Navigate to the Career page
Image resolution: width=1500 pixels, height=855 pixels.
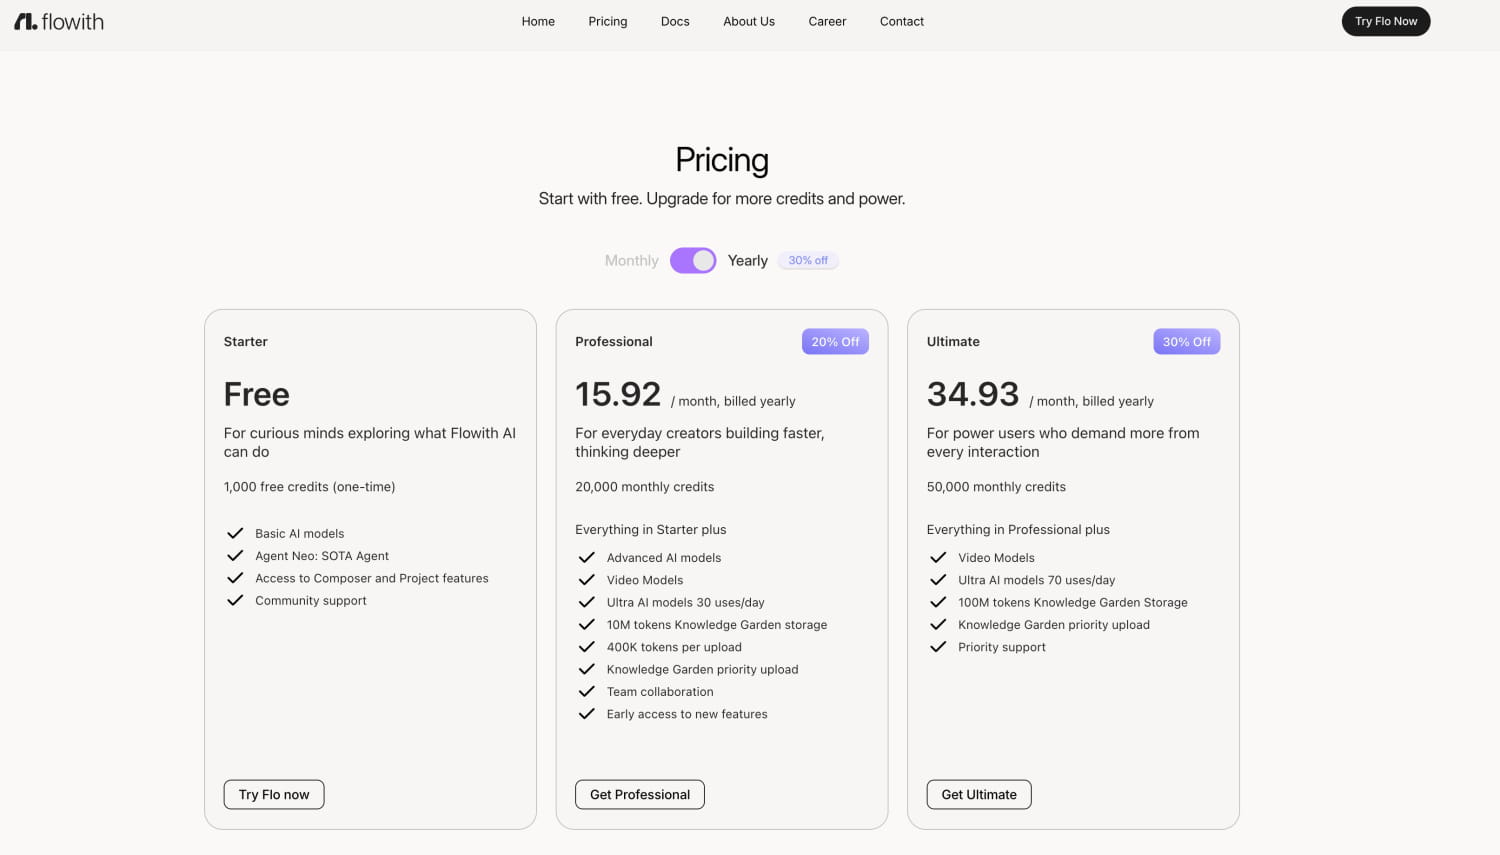pyautogui.click(x=827, y=21)
